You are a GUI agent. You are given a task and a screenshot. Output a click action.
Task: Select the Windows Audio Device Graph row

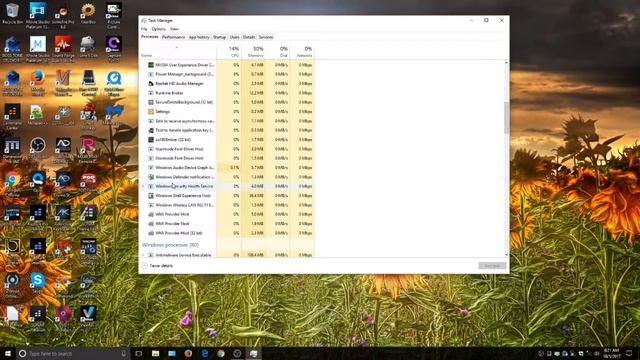pos(227,167)
